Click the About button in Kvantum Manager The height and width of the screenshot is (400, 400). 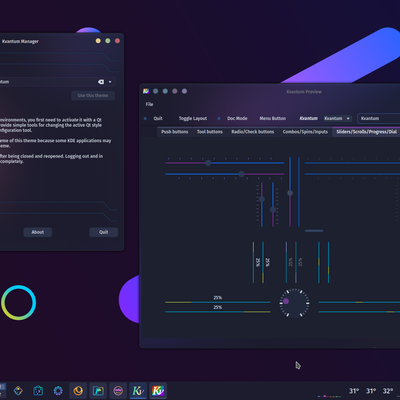click(38, 232)
